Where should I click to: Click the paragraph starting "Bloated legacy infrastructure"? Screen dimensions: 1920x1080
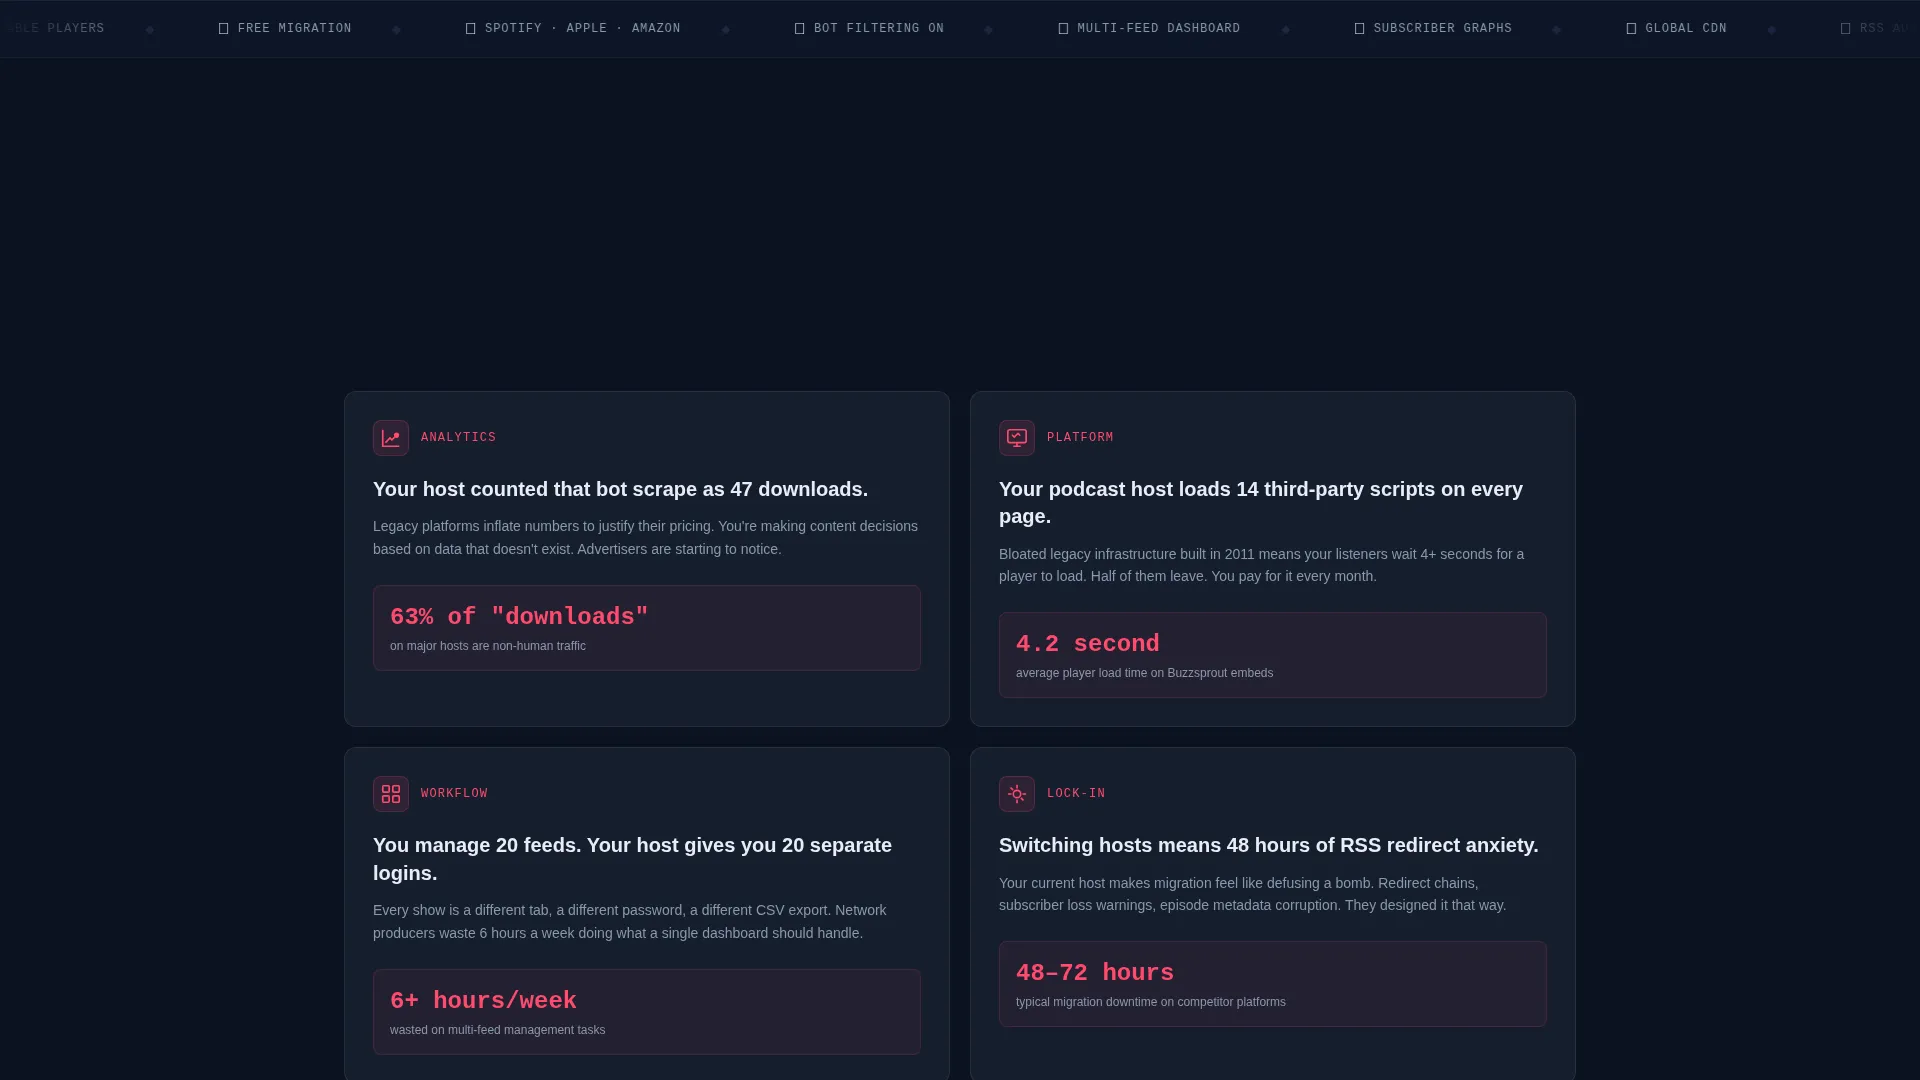tap(1261, 565)
